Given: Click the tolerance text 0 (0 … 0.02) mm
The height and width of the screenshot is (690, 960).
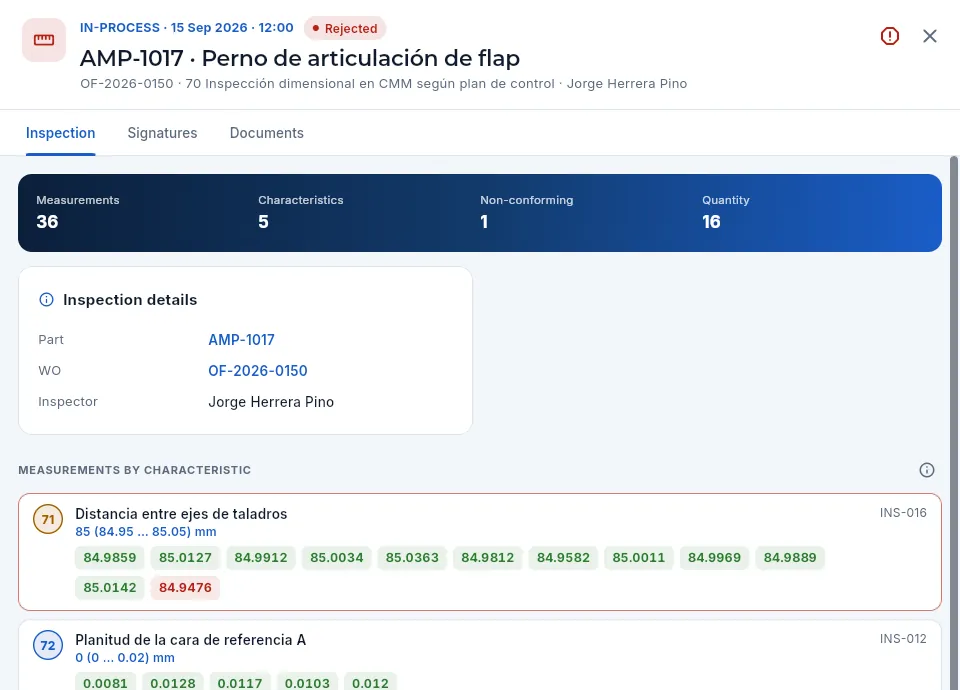Looking at the screenshot, I should click(x=125, y=658).
